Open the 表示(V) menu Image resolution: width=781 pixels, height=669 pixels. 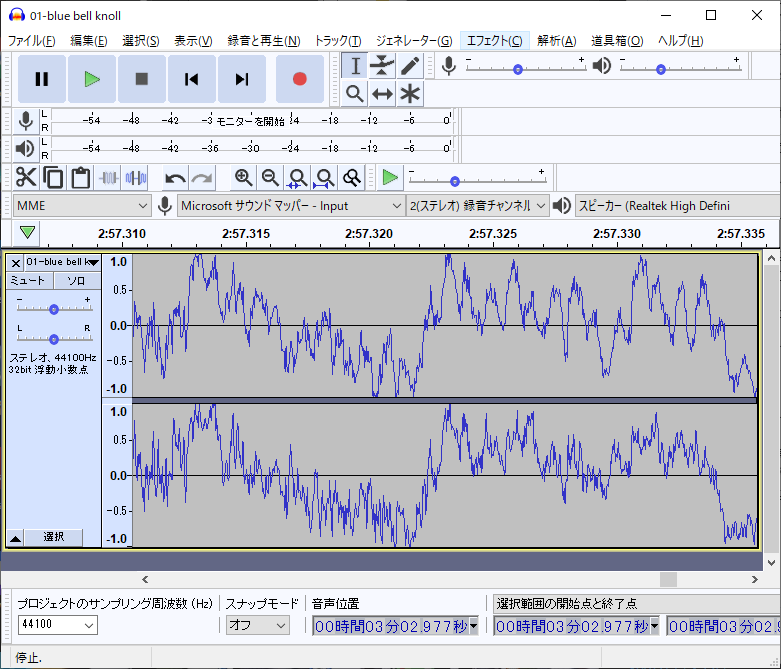coord(193,41)
